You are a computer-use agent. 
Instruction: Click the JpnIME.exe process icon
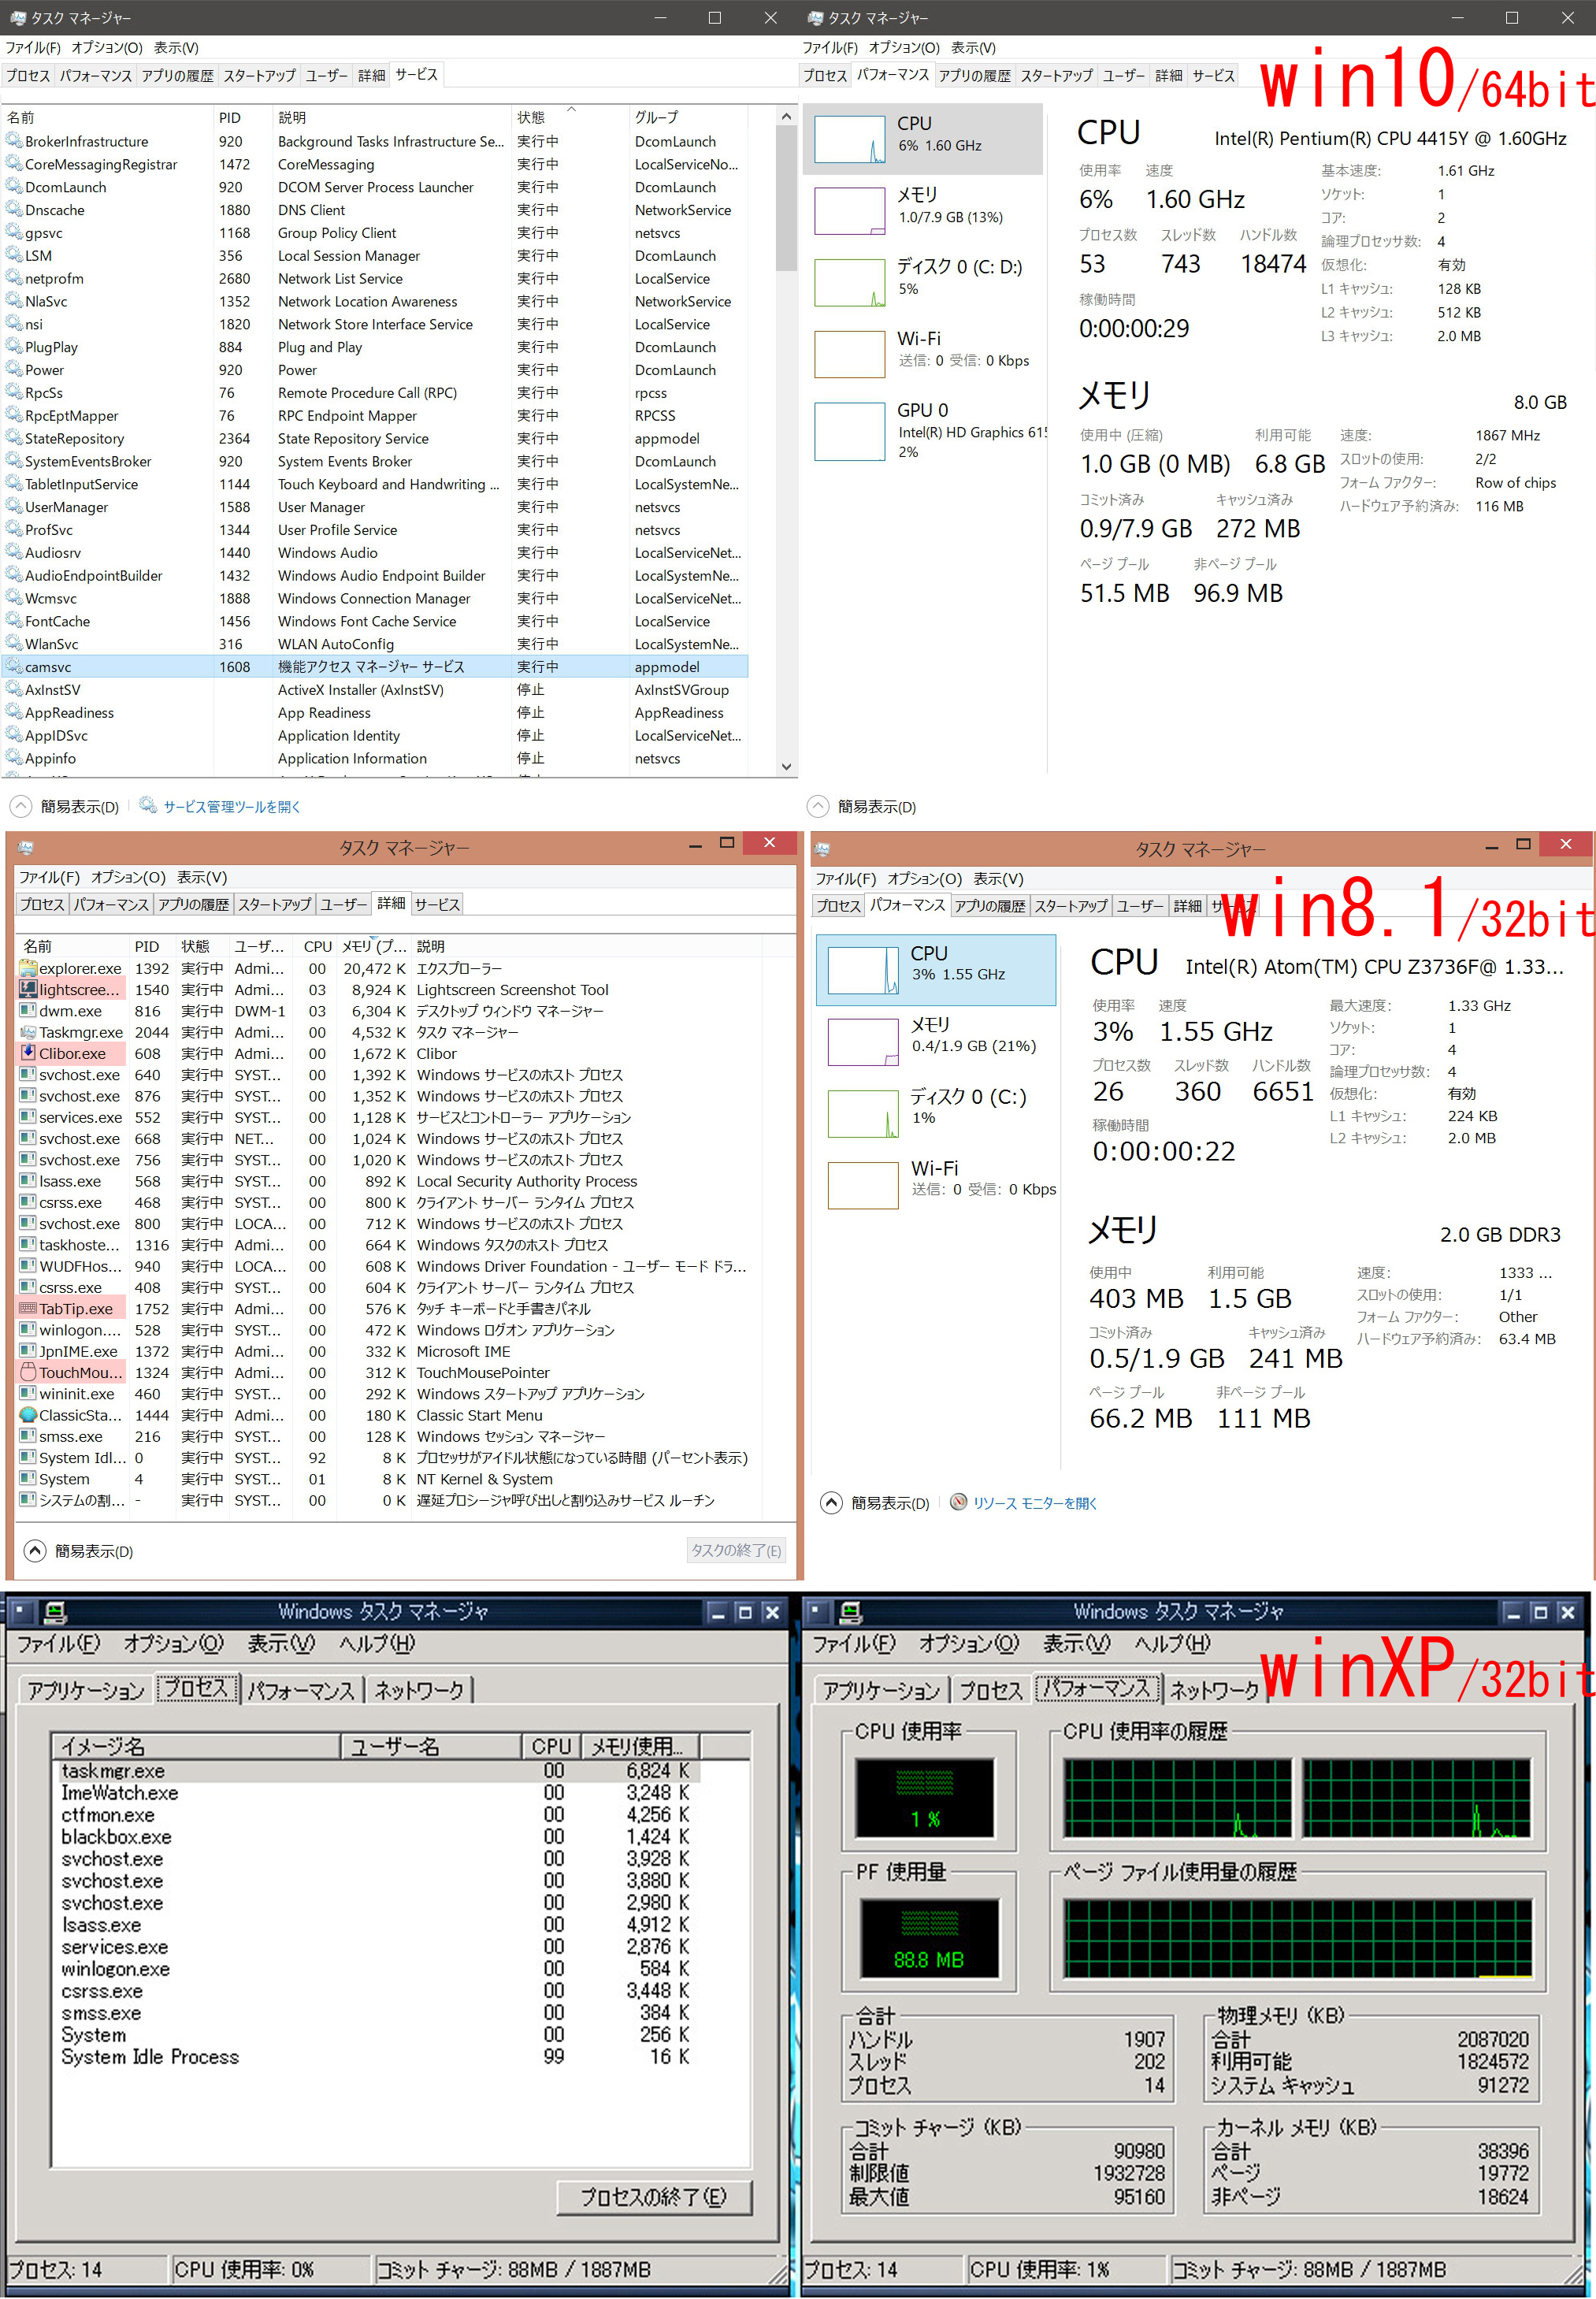click(29, 1351)
